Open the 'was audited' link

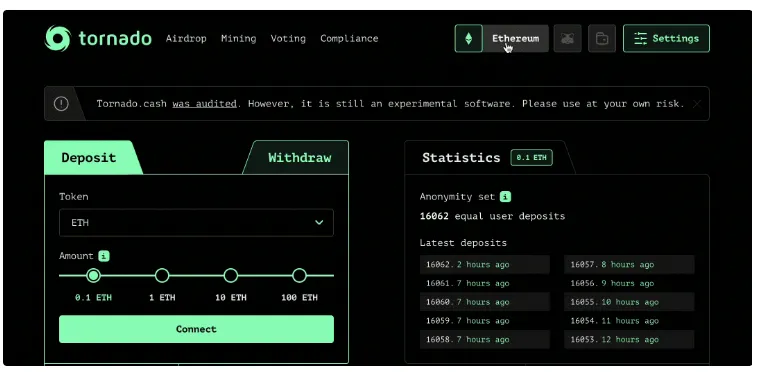tap(205, 104)
